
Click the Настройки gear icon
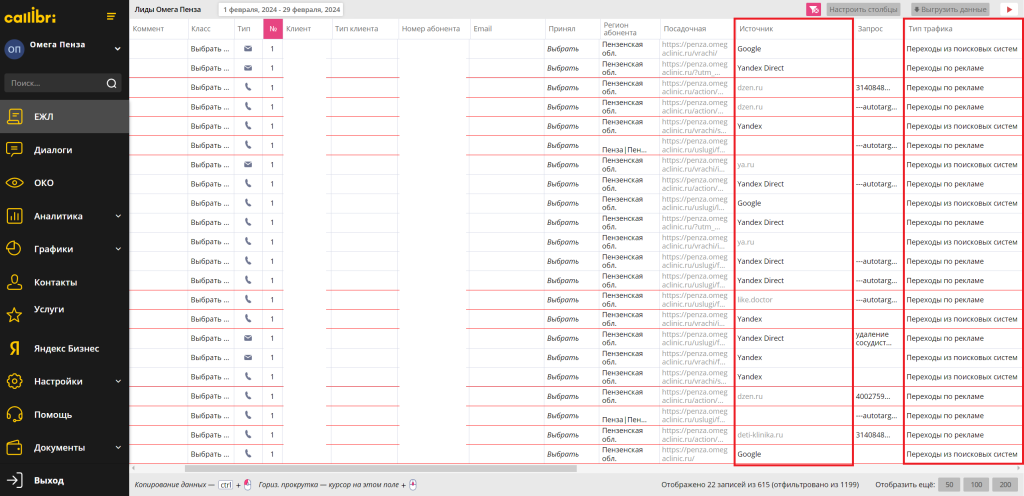(x=14, y=382)
